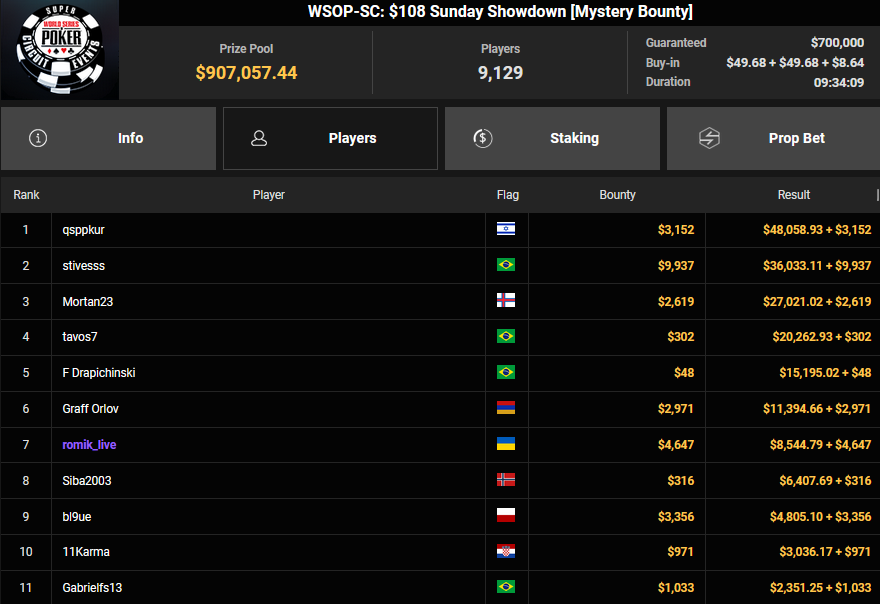Viewport: 880px width, 604px height.
Task: Click the person icon on Players tab
Action: tap(259, 138)
